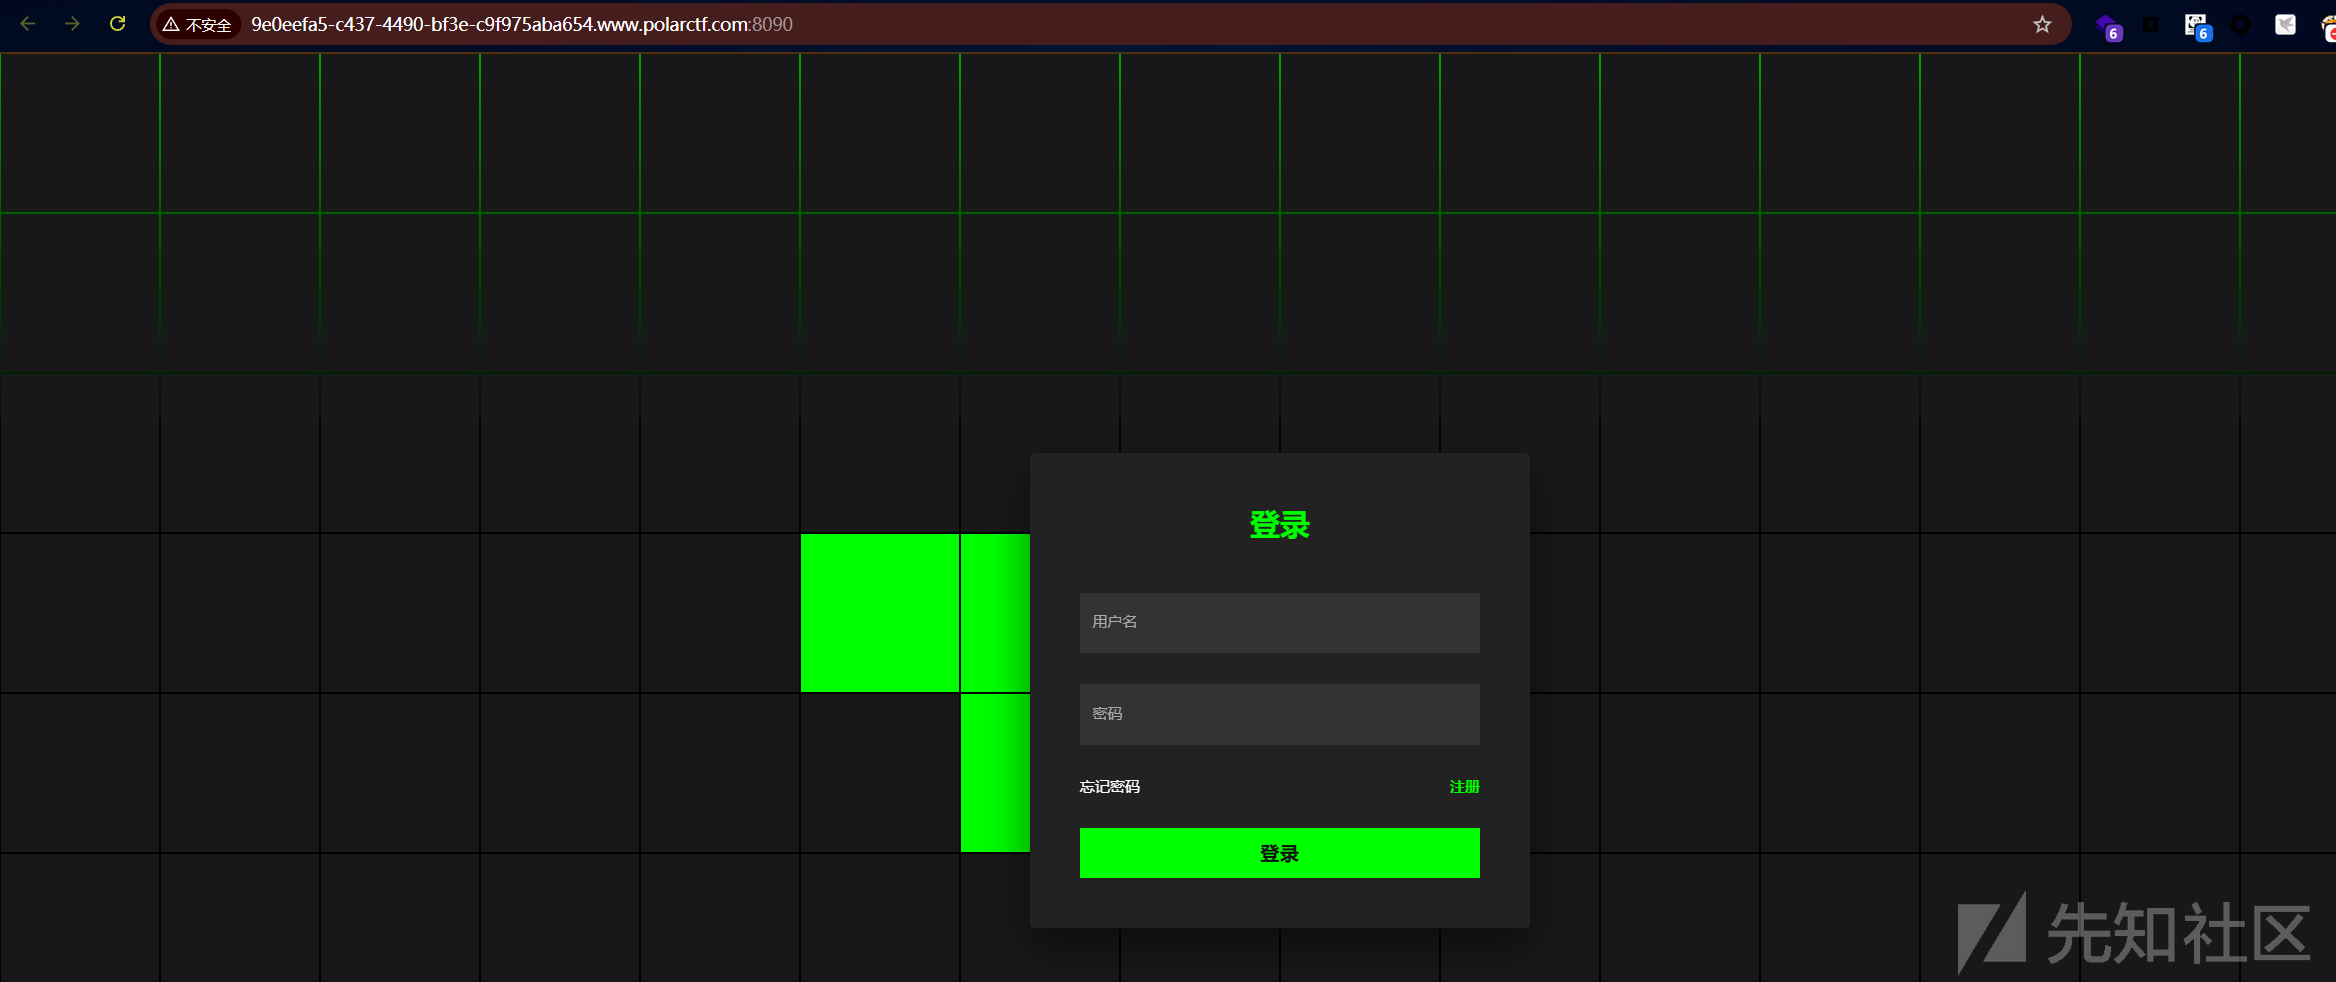
Task: Open the 注册 register link
Action: coord(1464,787)
